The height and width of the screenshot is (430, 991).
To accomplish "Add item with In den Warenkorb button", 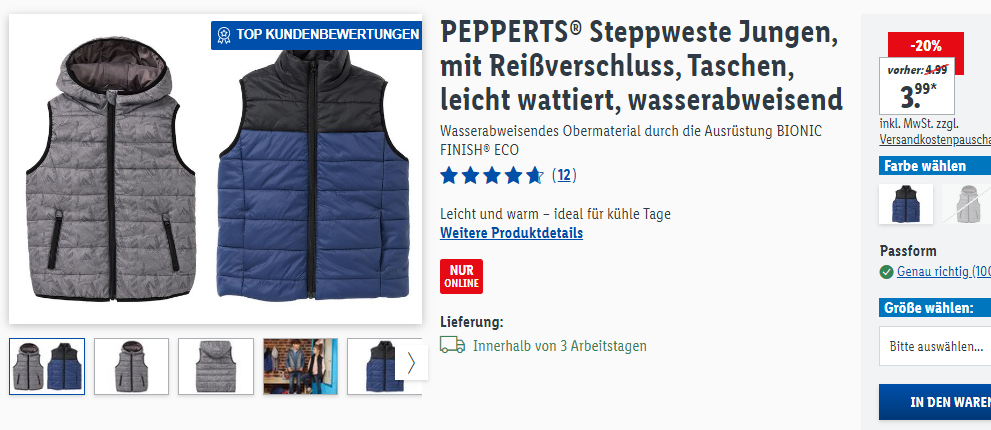I will (x=935, y=402).
